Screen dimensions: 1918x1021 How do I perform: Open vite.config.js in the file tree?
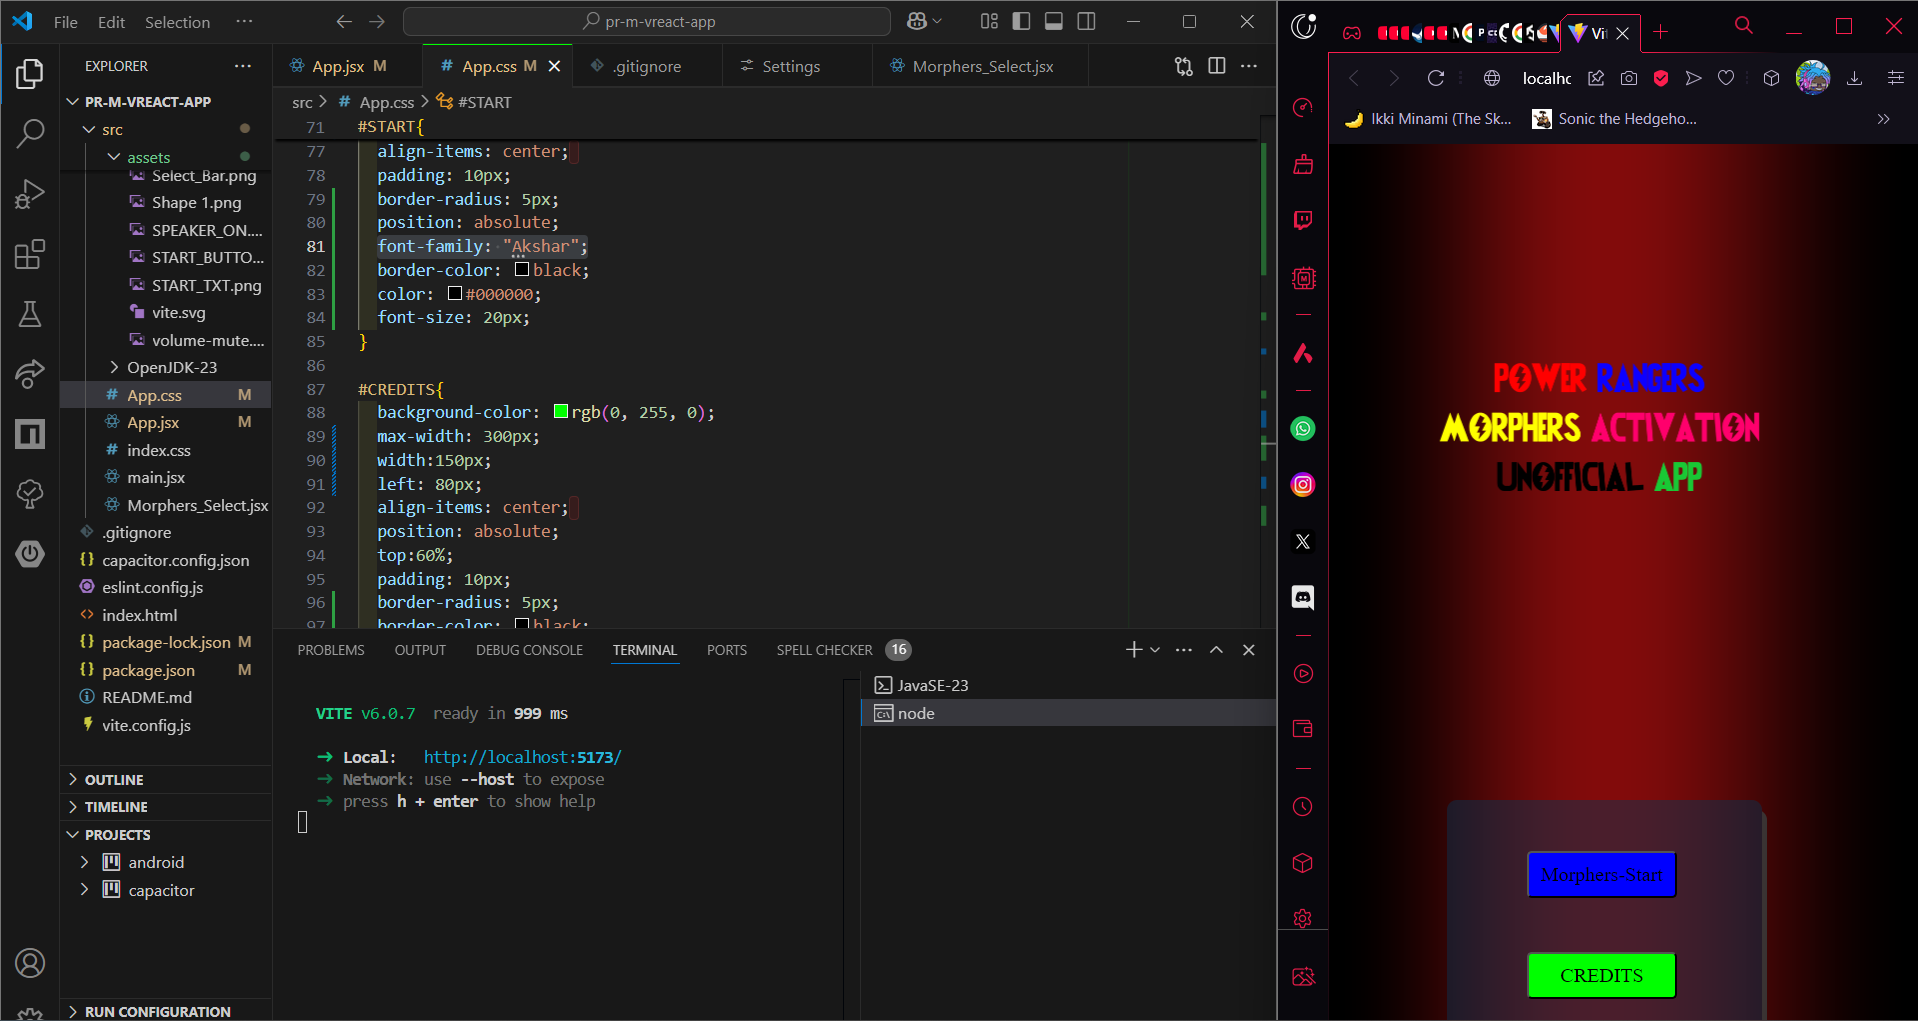pyautogui.click(x=146, y=725)
